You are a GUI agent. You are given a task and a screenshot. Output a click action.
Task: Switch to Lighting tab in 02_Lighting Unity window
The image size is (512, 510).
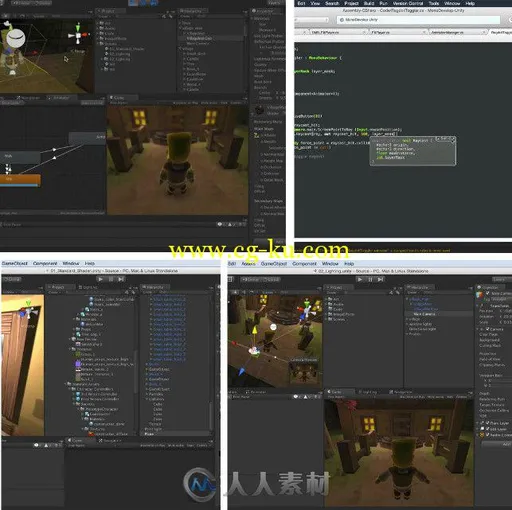point(367,392)
